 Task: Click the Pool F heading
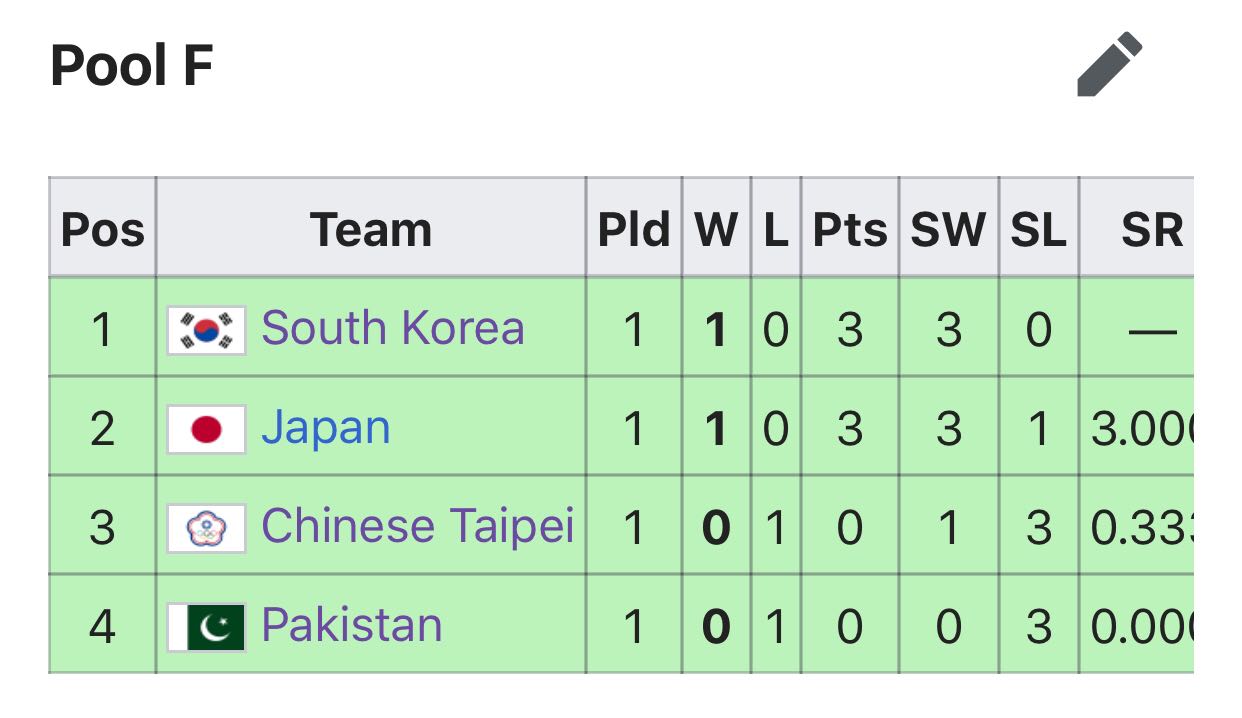[x=131, y=66]
